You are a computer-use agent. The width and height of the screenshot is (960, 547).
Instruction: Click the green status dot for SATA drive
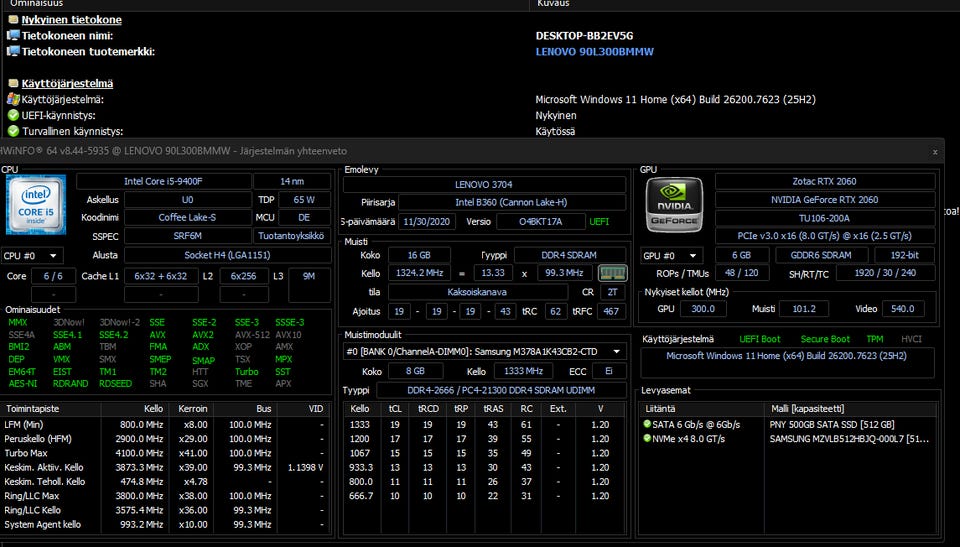point(647,424)
